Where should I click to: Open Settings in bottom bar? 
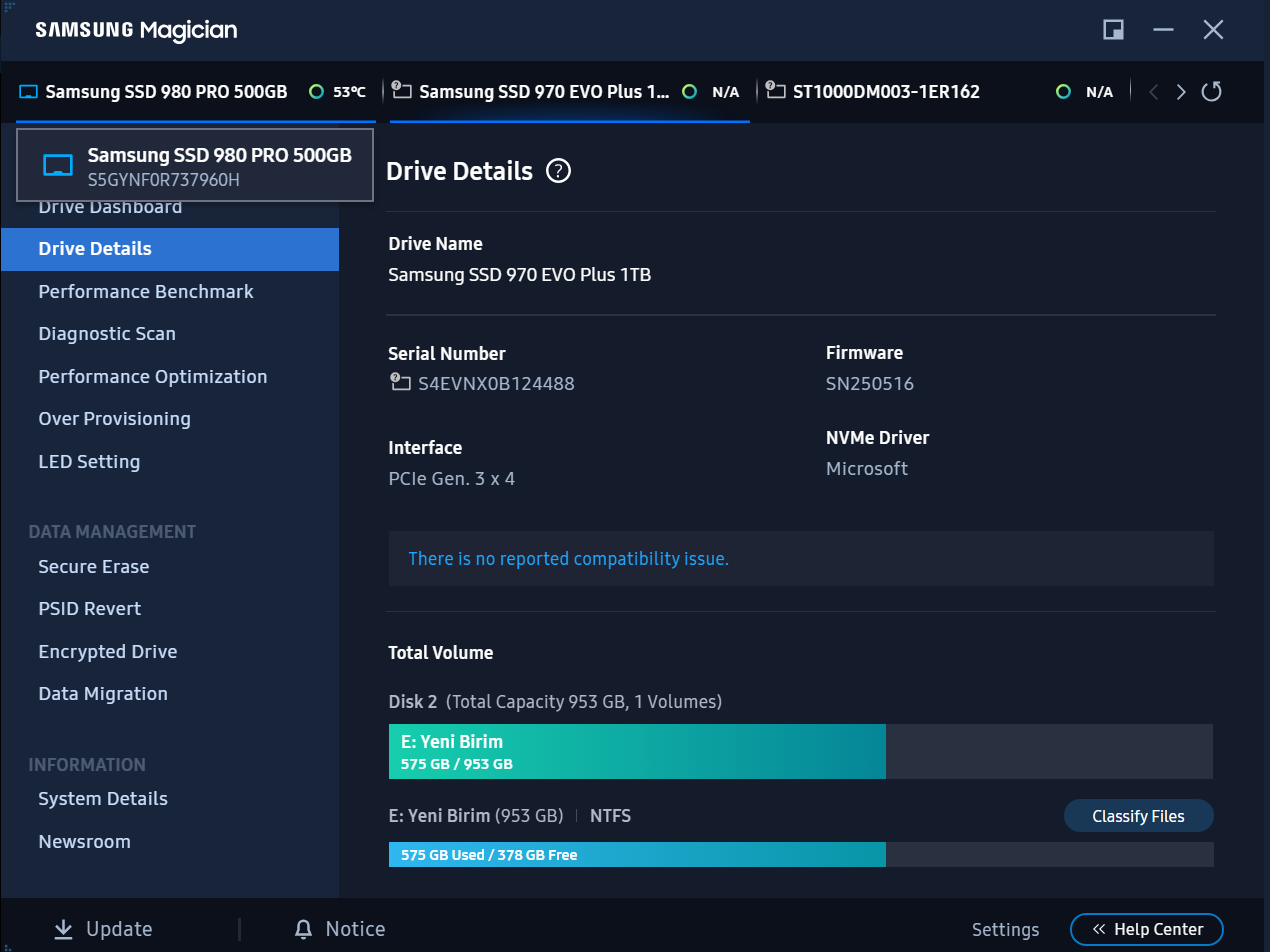(1005, 930)
